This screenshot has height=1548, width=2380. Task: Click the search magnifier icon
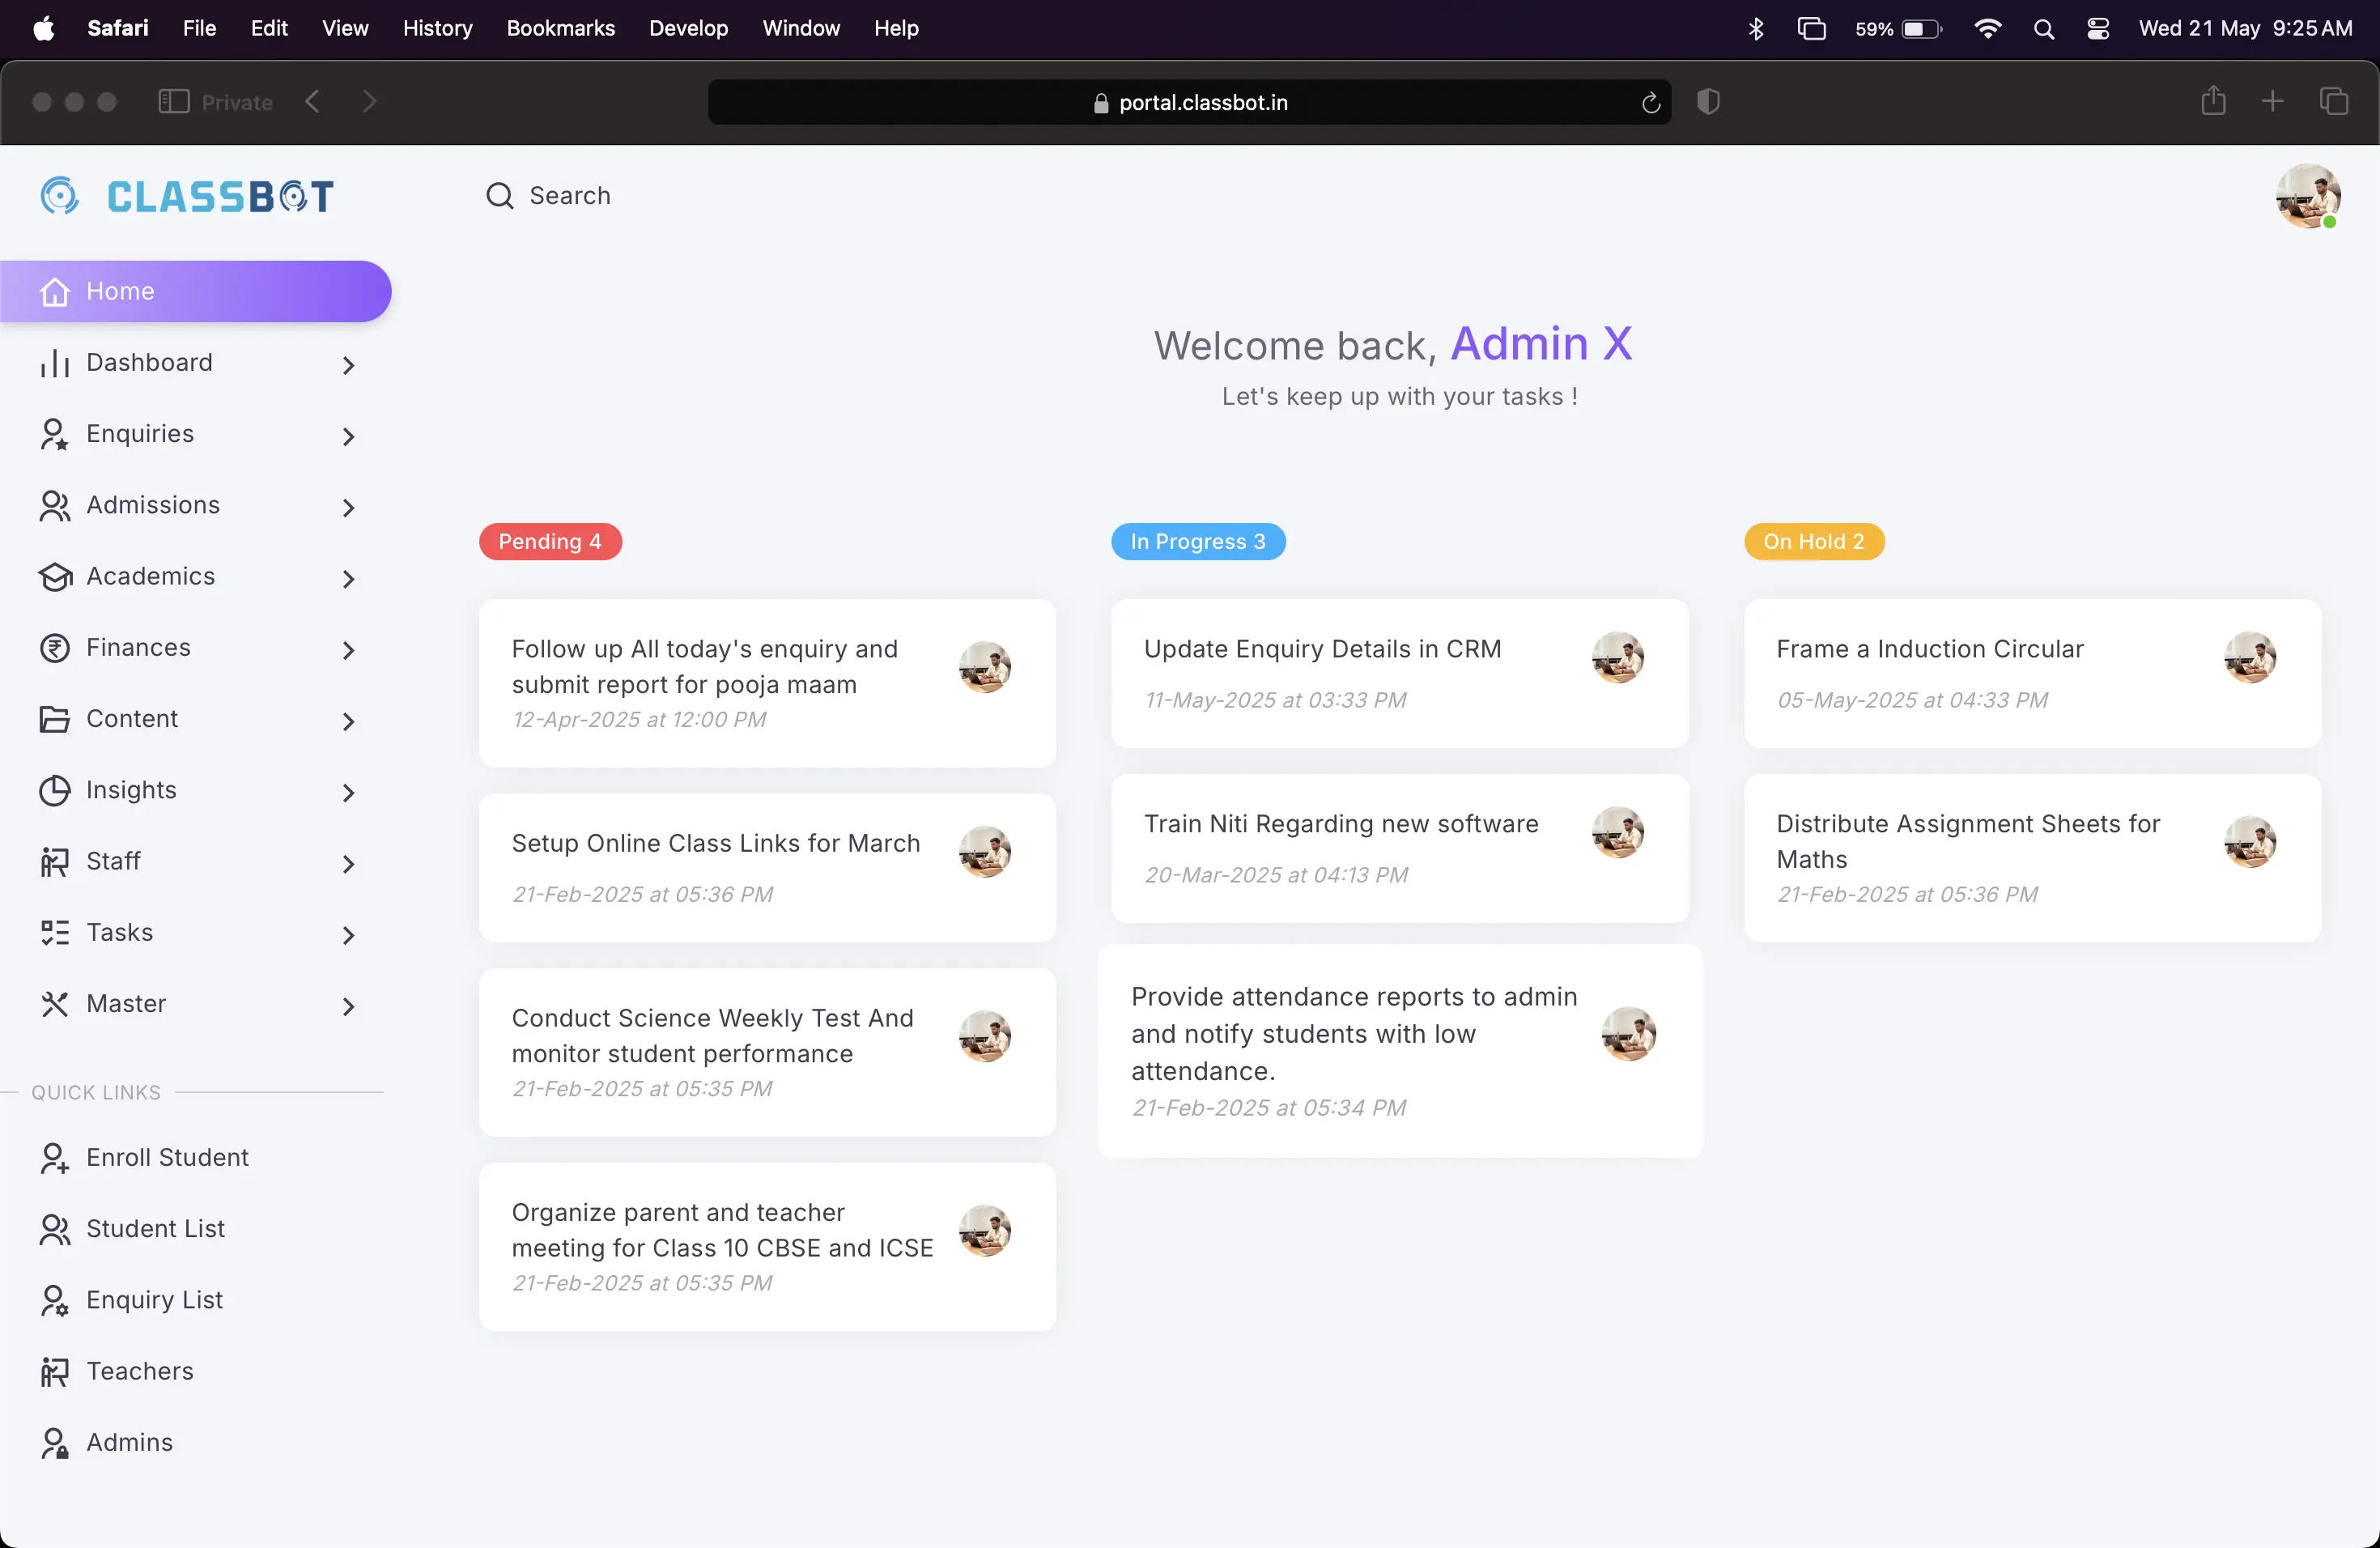(x=499, y=196)
